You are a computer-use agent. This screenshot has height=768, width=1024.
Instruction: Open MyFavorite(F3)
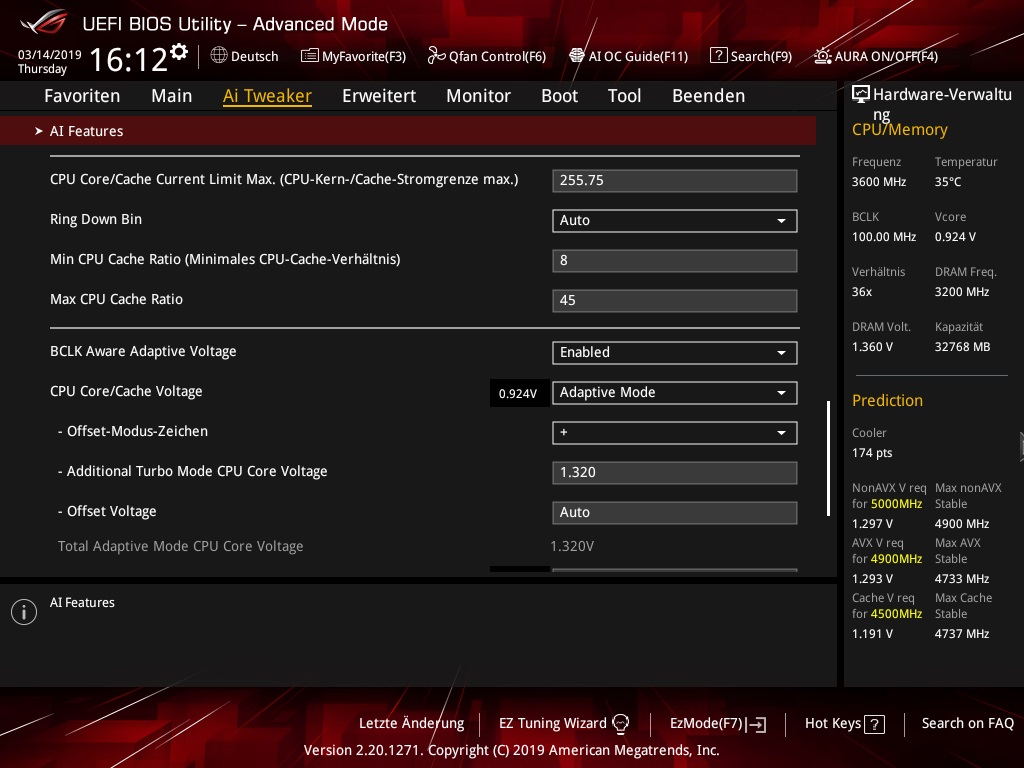click(353, 56)
